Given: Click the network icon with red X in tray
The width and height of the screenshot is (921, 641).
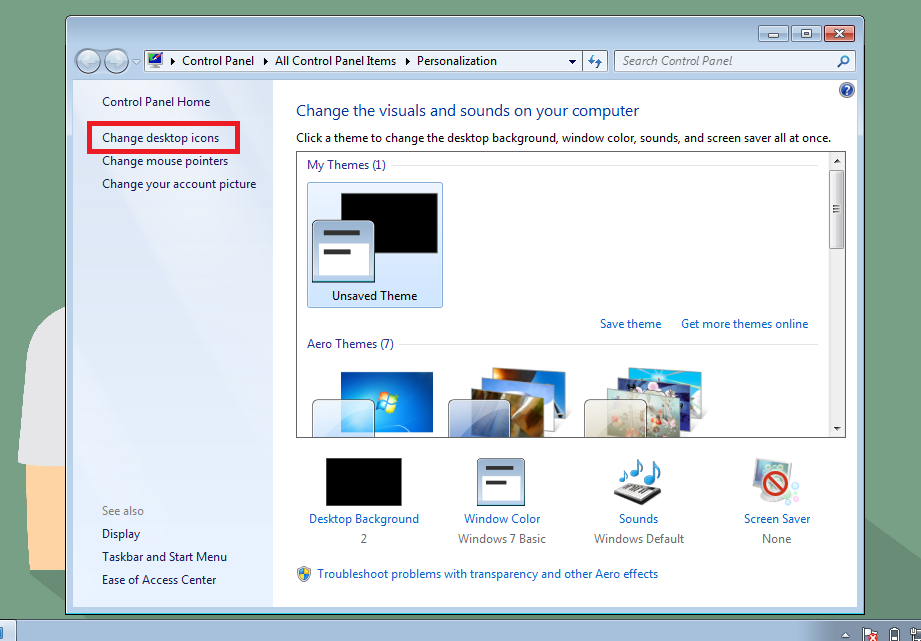Looking at the screenshot, I should click(870, 634).
